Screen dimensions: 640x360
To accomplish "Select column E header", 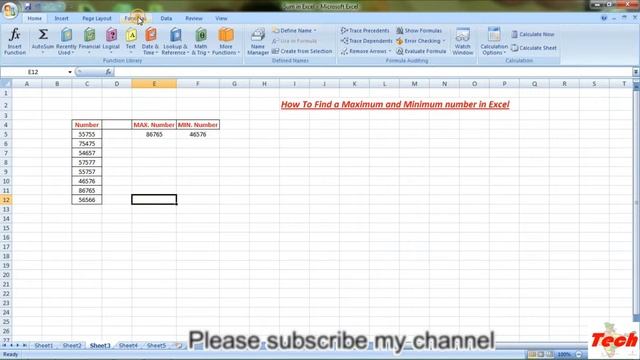I will 154,84.
